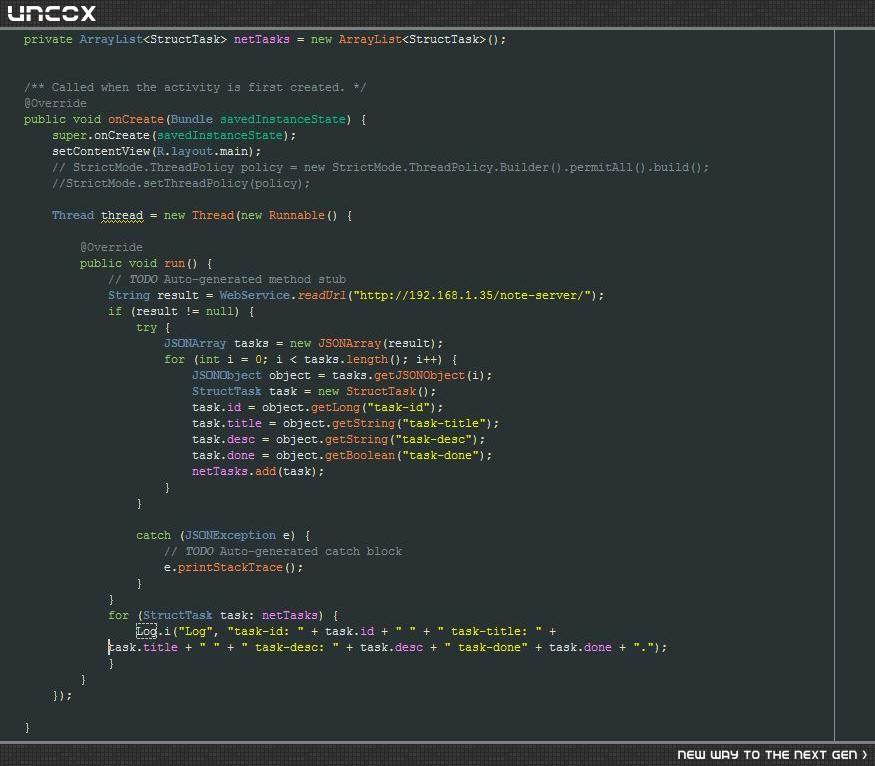Click the 'TODO Auto-generated catch block' comment
This screenshot has width=875, height=766.
point(283,552)
